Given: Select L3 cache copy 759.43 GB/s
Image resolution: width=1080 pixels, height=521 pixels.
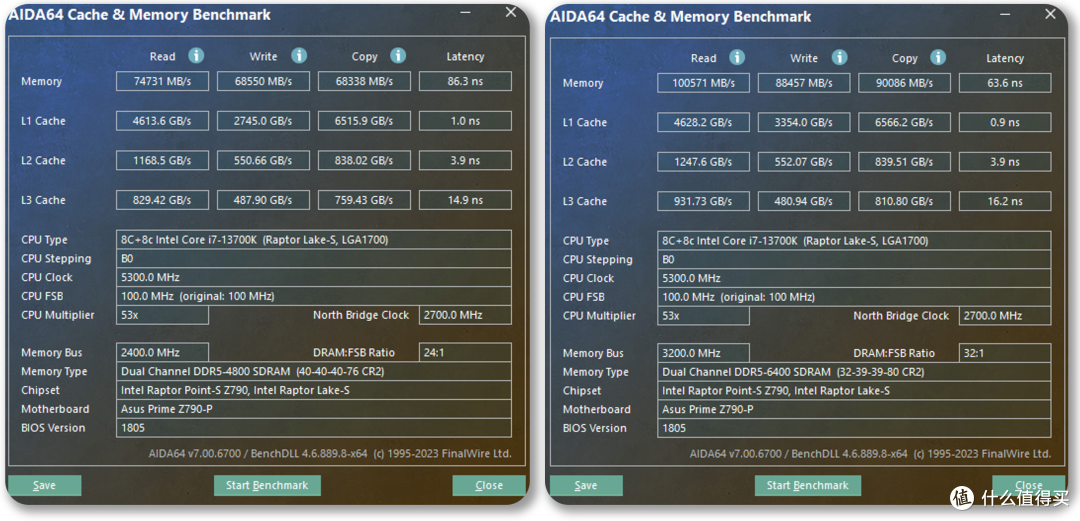Looking at the screenshot, I should [x=364, y=201].
